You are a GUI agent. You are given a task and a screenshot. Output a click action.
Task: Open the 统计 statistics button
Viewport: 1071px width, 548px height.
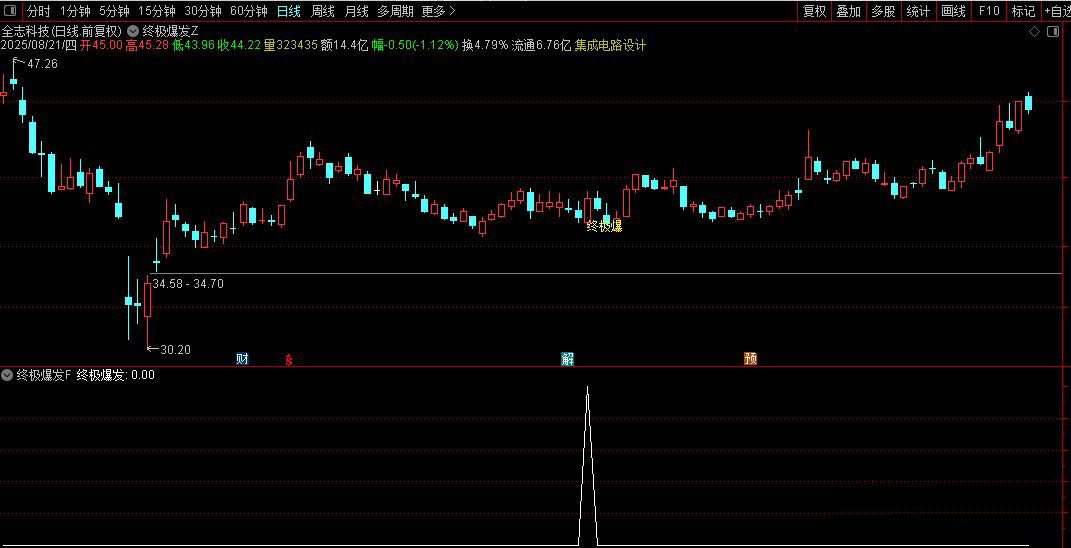[918, 11]
